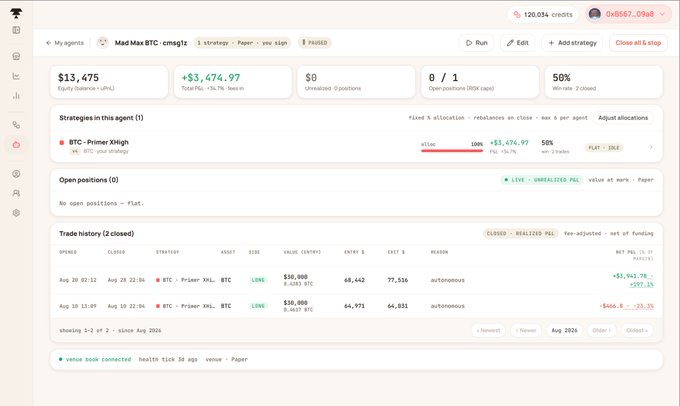Click the ‹ Newer pagination button
This screenshot has width=680, height=406.
pyautogui.click(x=526, y=331)
